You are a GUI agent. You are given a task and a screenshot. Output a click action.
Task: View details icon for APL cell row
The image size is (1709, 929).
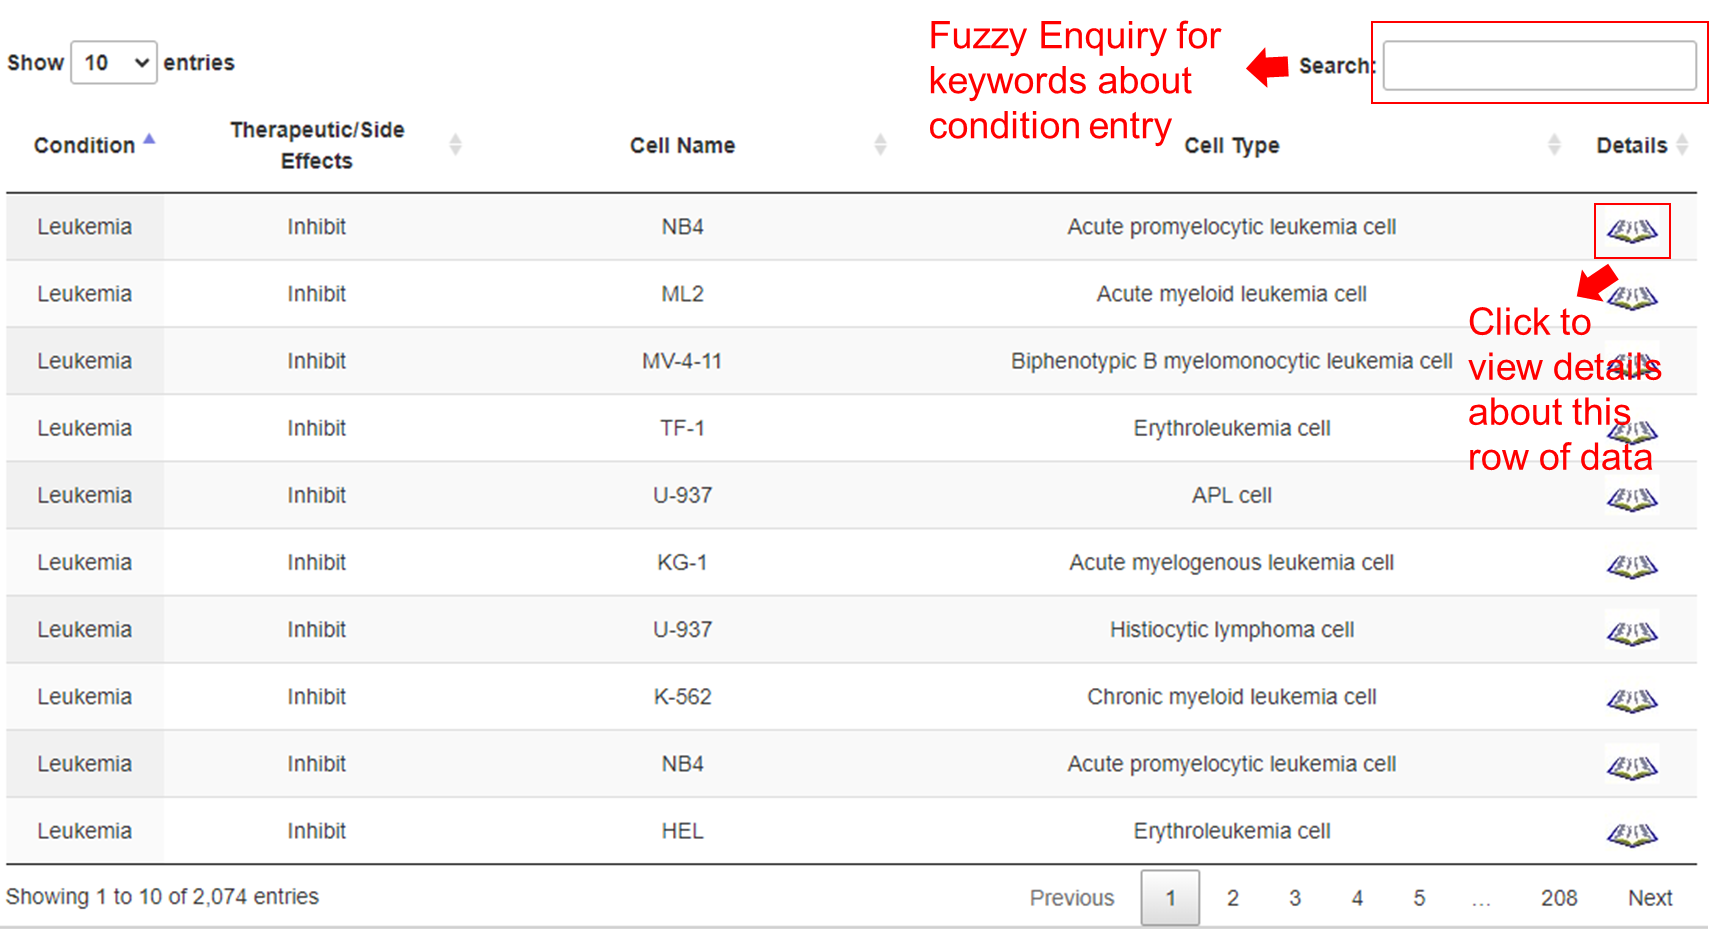1632,499
